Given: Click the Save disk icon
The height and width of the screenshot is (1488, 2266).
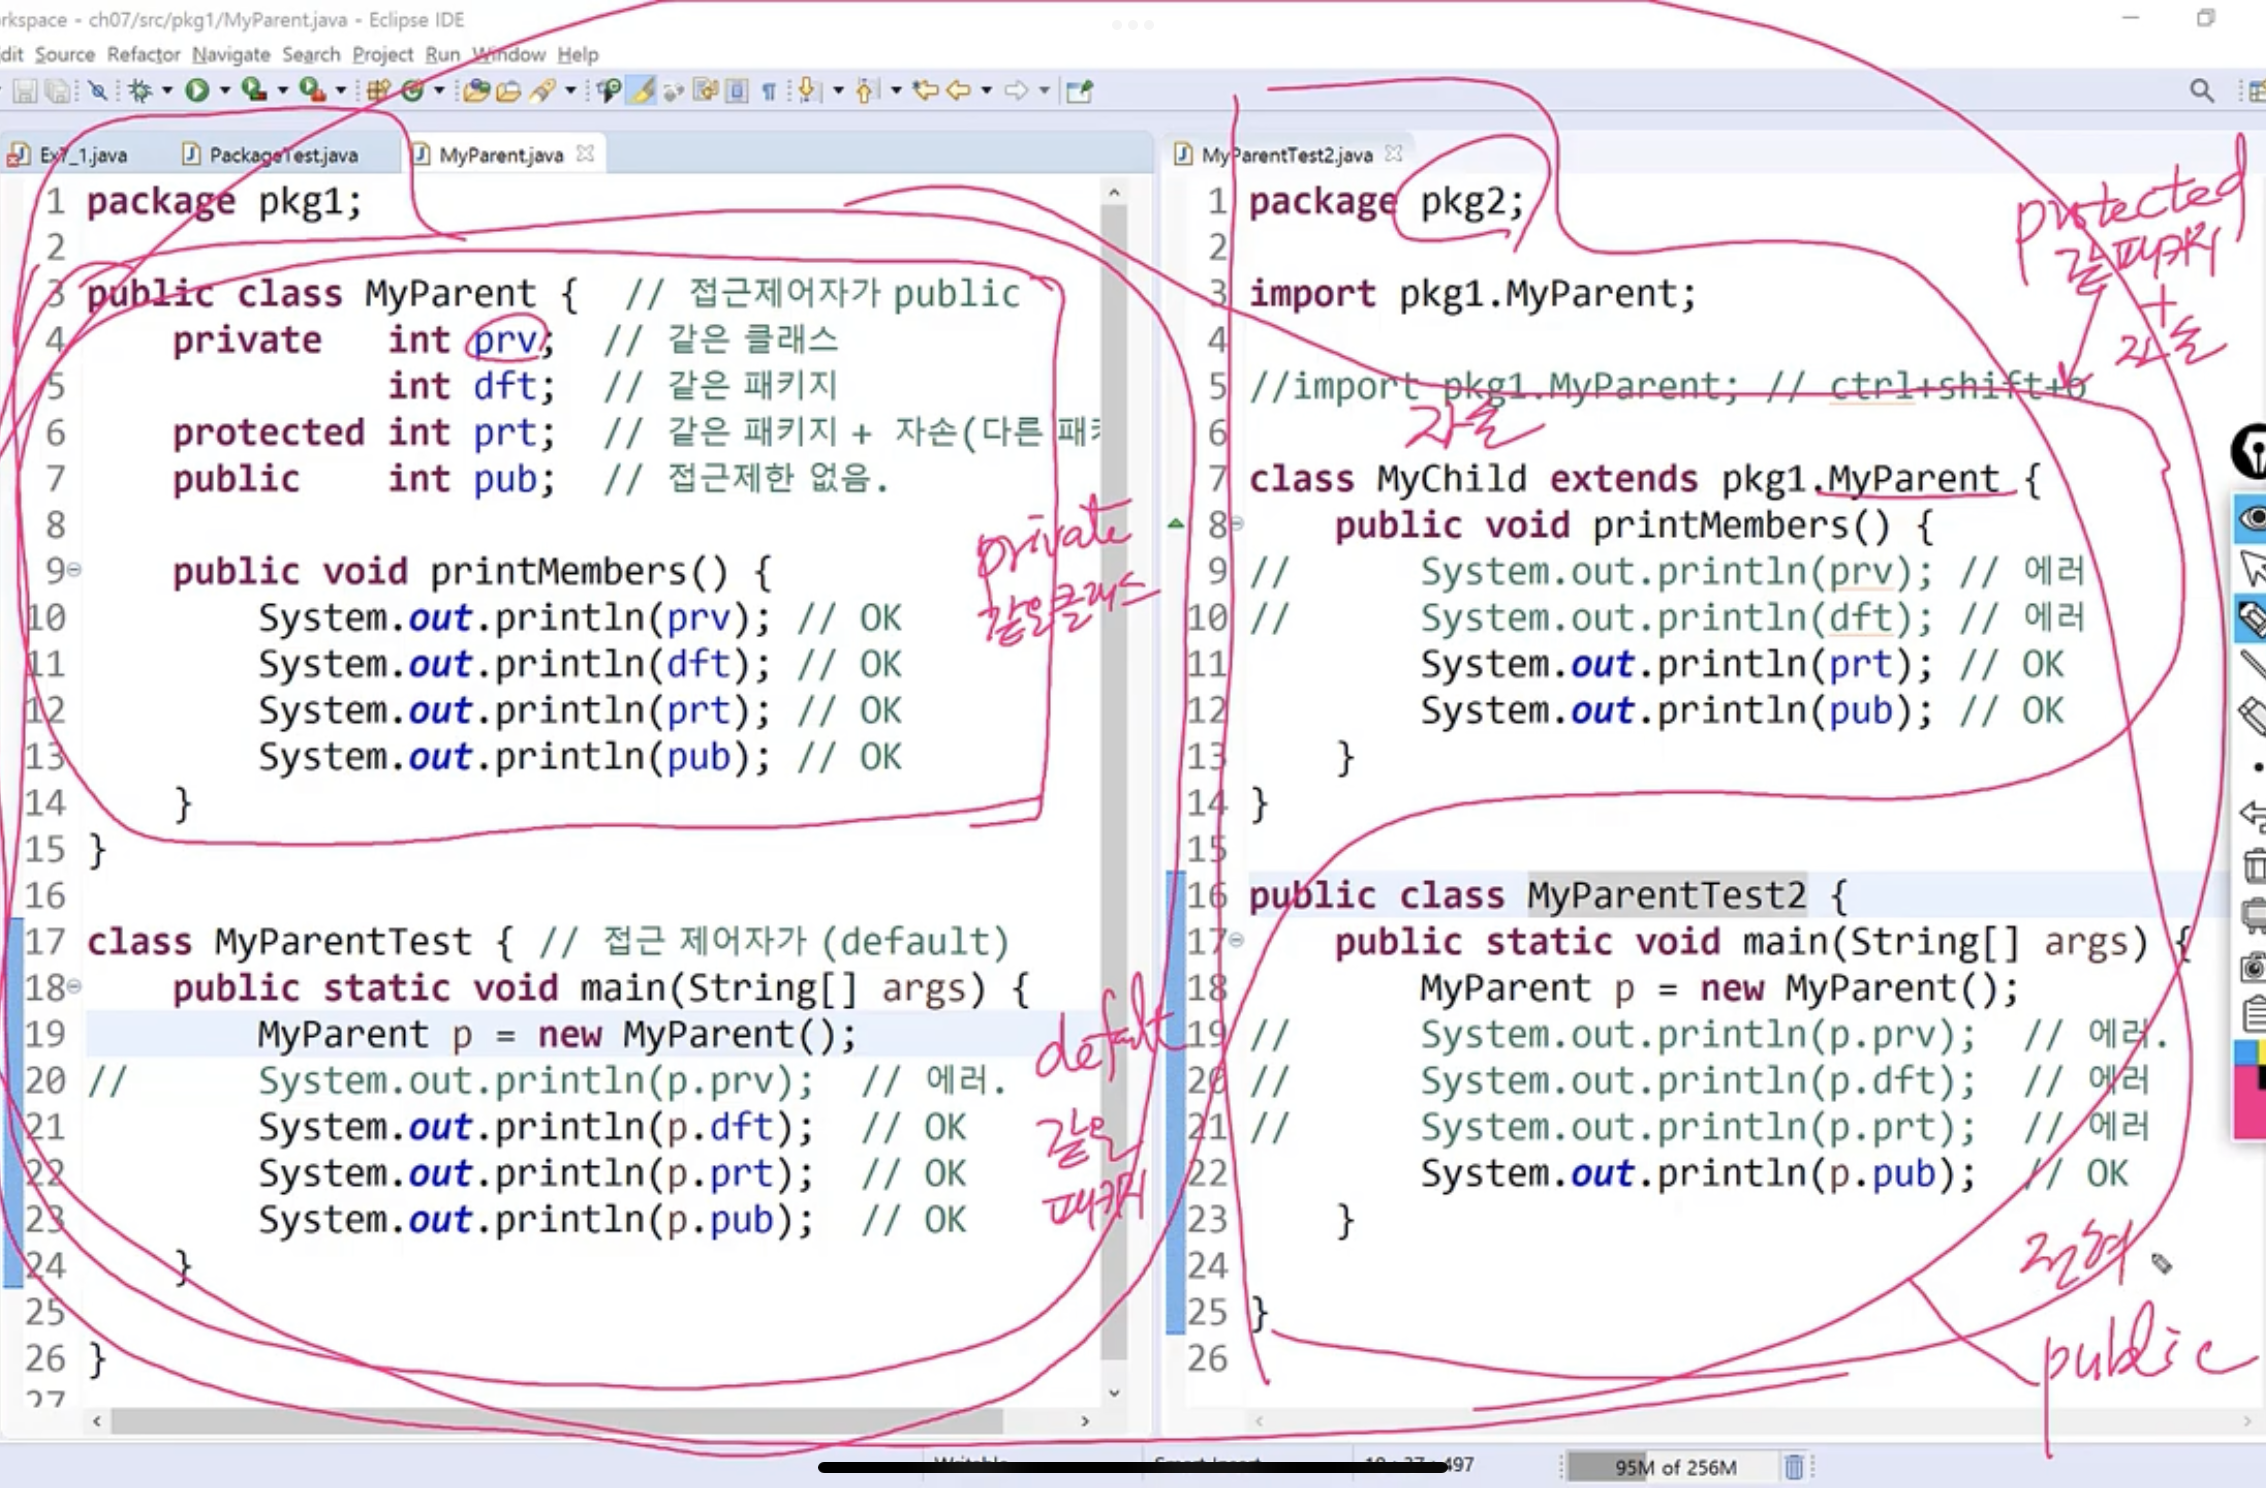Looking at the screenshot, I should point(25,91).
